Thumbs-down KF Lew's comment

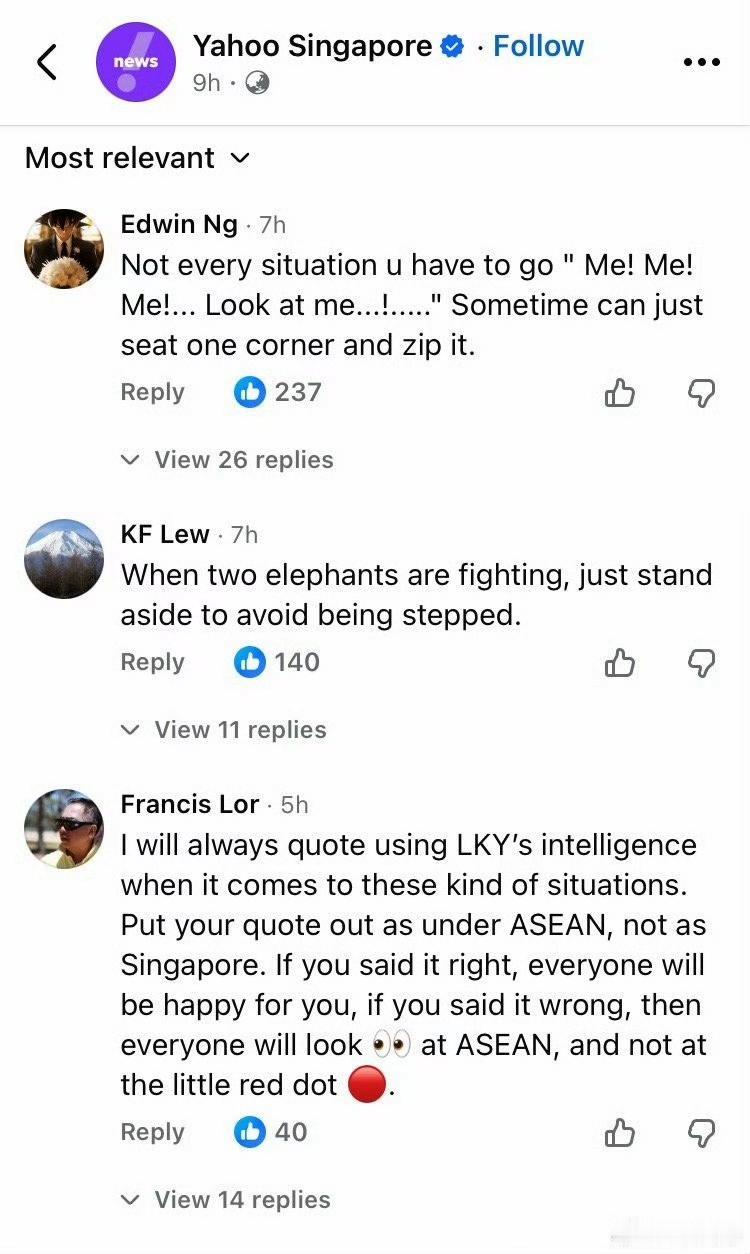(x=702, y=663)
